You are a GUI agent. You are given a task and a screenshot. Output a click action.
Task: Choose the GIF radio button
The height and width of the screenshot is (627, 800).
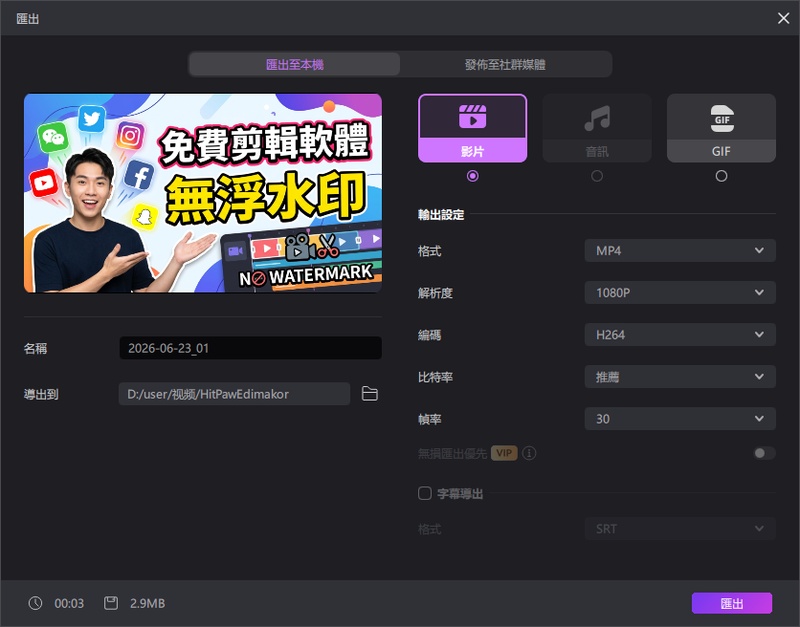pos(721,176)
